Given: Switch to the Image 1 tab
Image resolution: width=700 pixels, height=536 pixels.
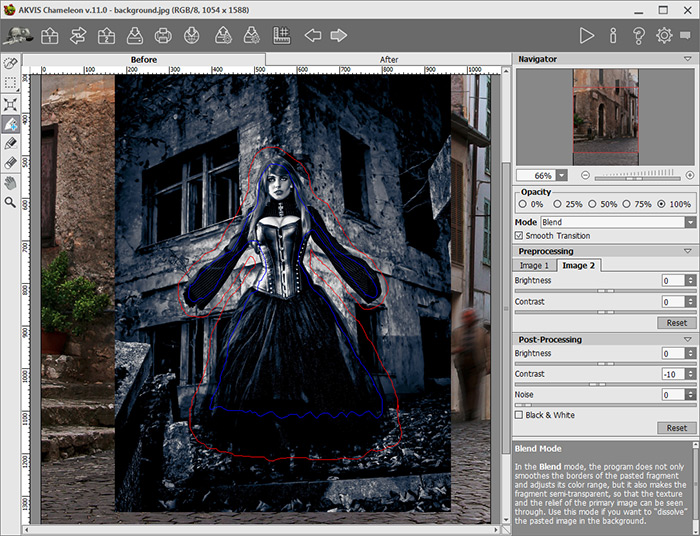Looking at the screenshot, I should click(534, 266).
